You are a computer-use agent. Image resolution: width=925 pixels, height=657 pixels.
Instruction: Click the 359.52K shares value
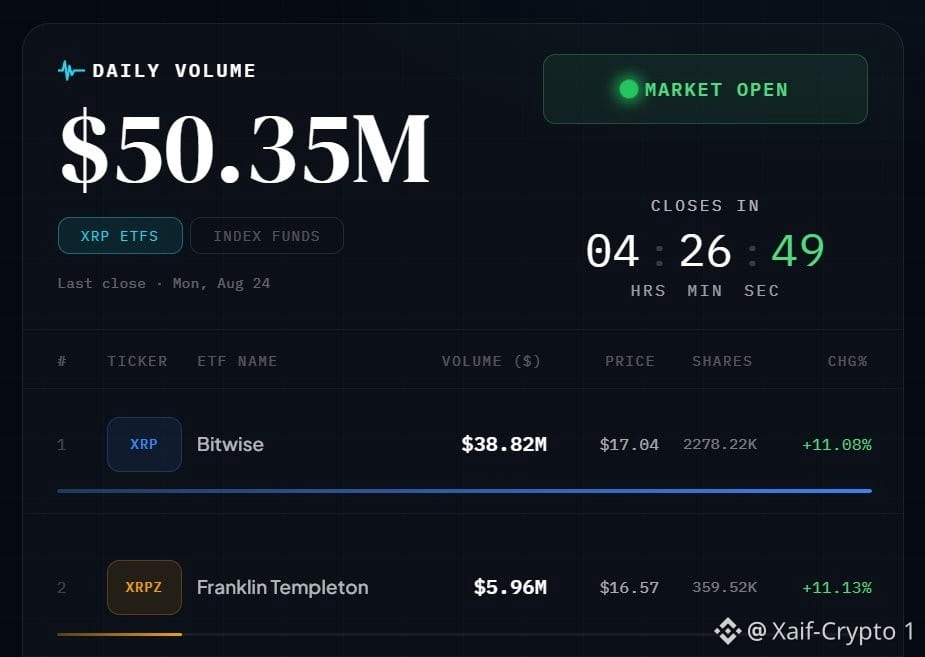pos(724,587)
